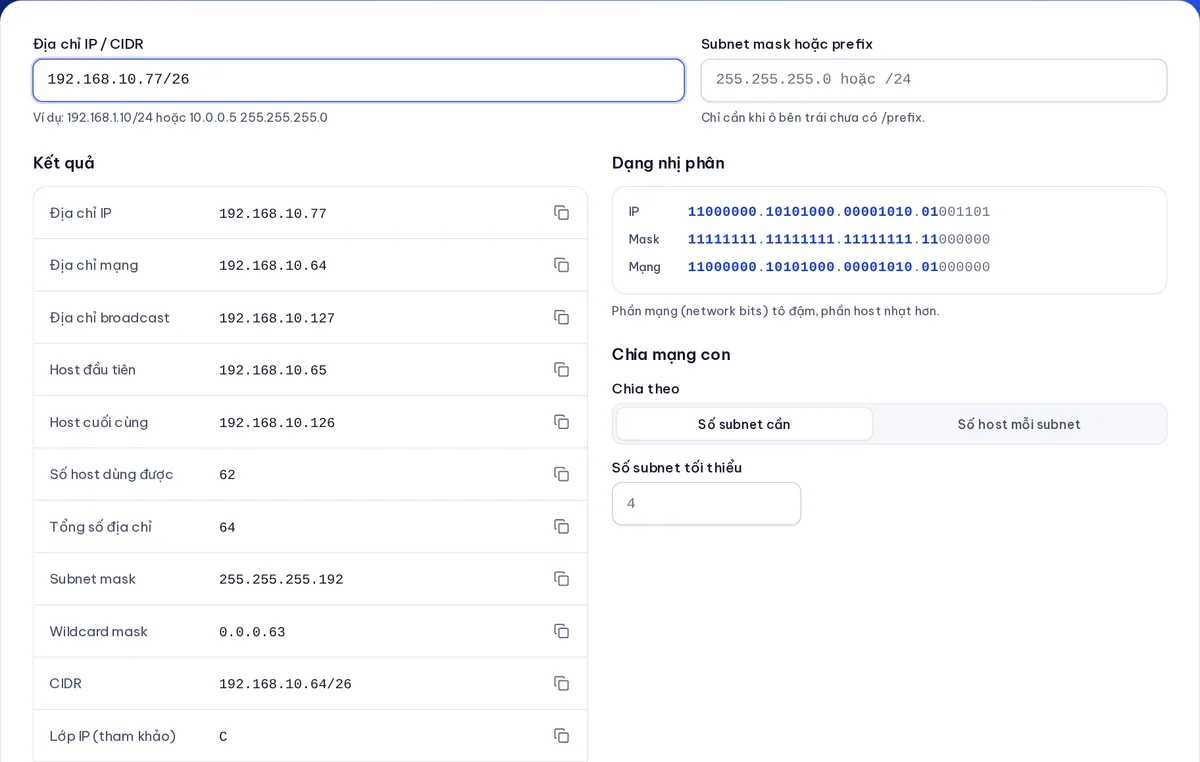Screen dimensions: 1200x762
Task: Click the Số subnet tối thiểu label
Action: coord(677,468)
